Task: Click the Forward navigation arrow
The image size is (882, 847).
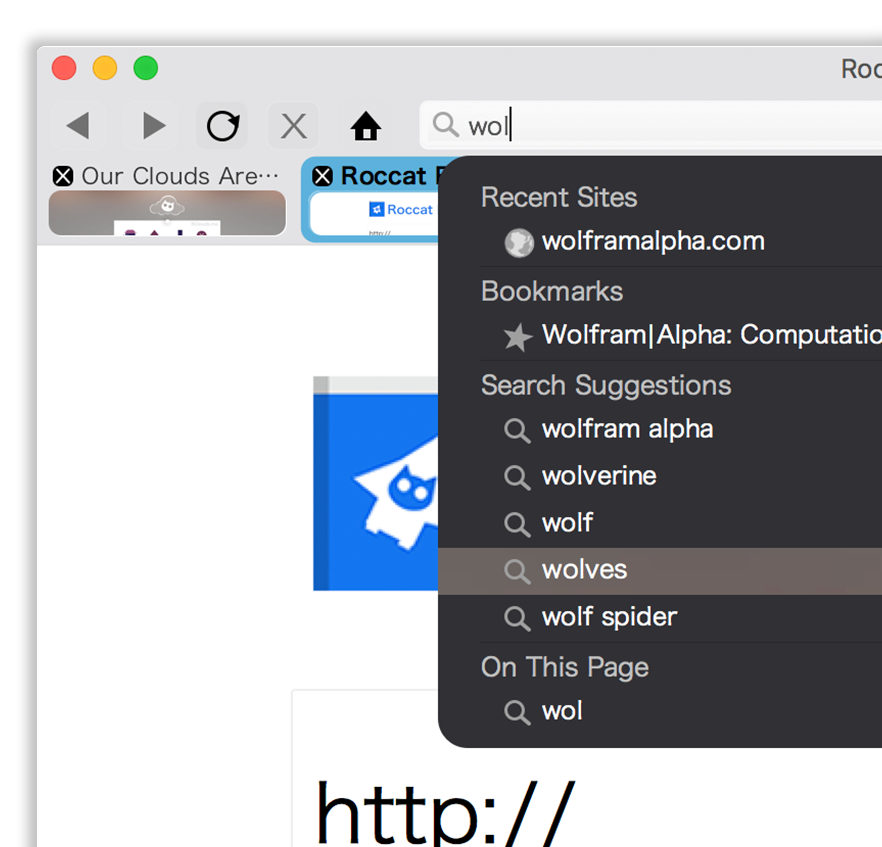Action: click(152, 126)
